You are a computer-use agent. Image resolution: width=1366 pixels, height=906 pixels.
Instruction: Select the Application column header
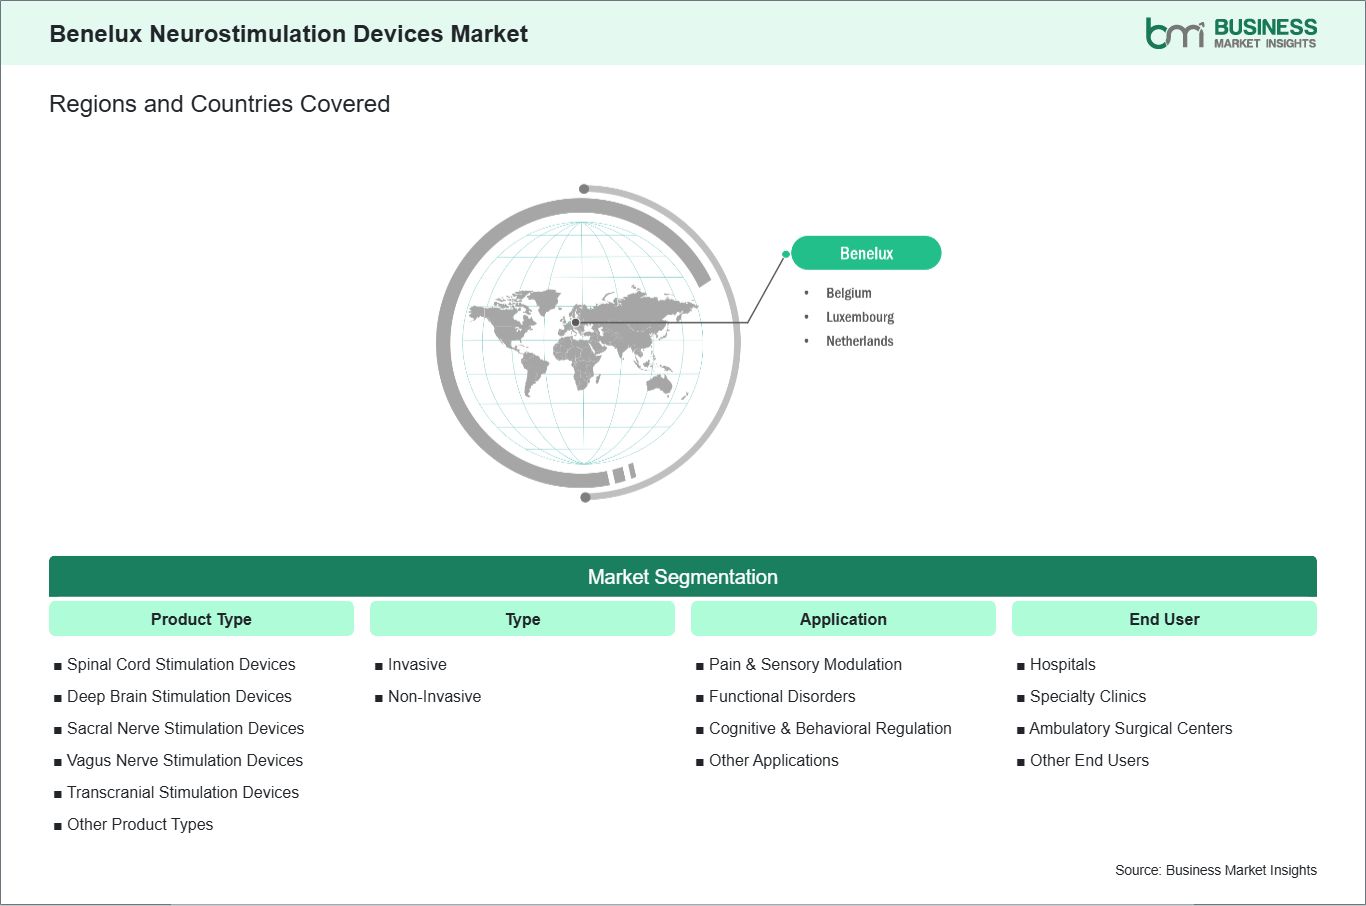843,619
